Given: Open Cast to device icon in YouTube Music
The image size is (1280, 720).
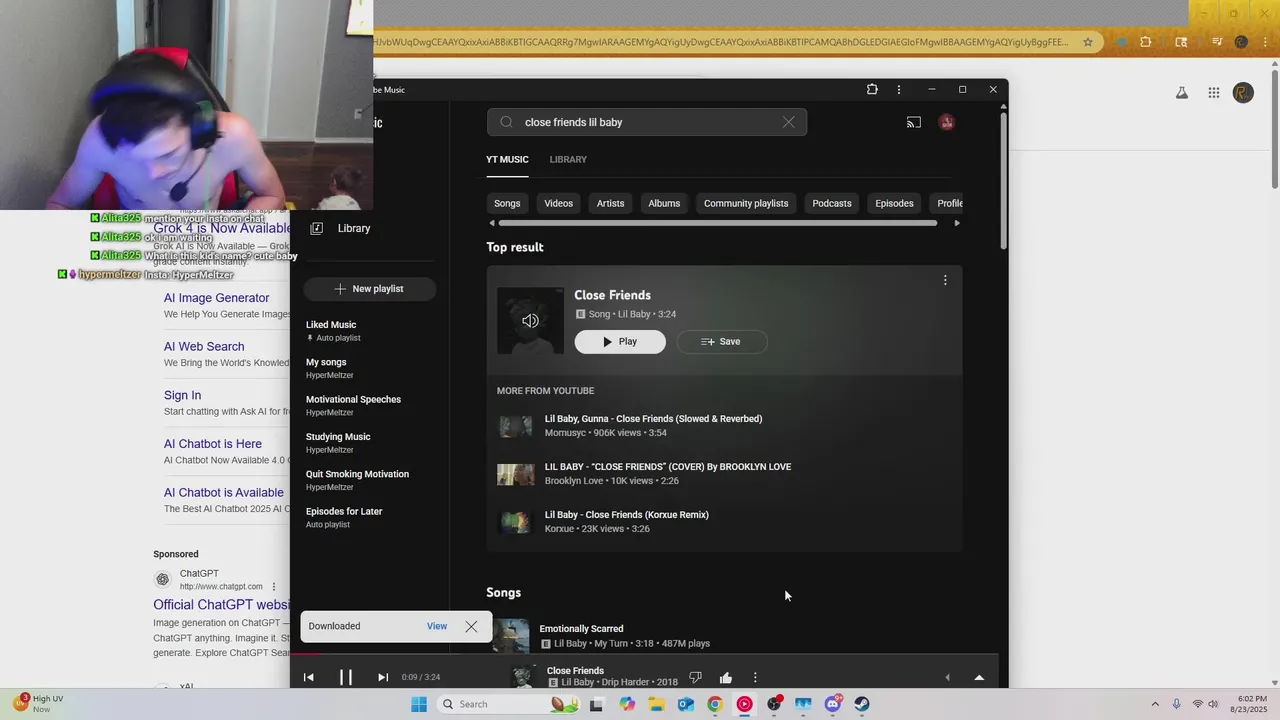Looking at the screenshot, I should click(914, 122).
